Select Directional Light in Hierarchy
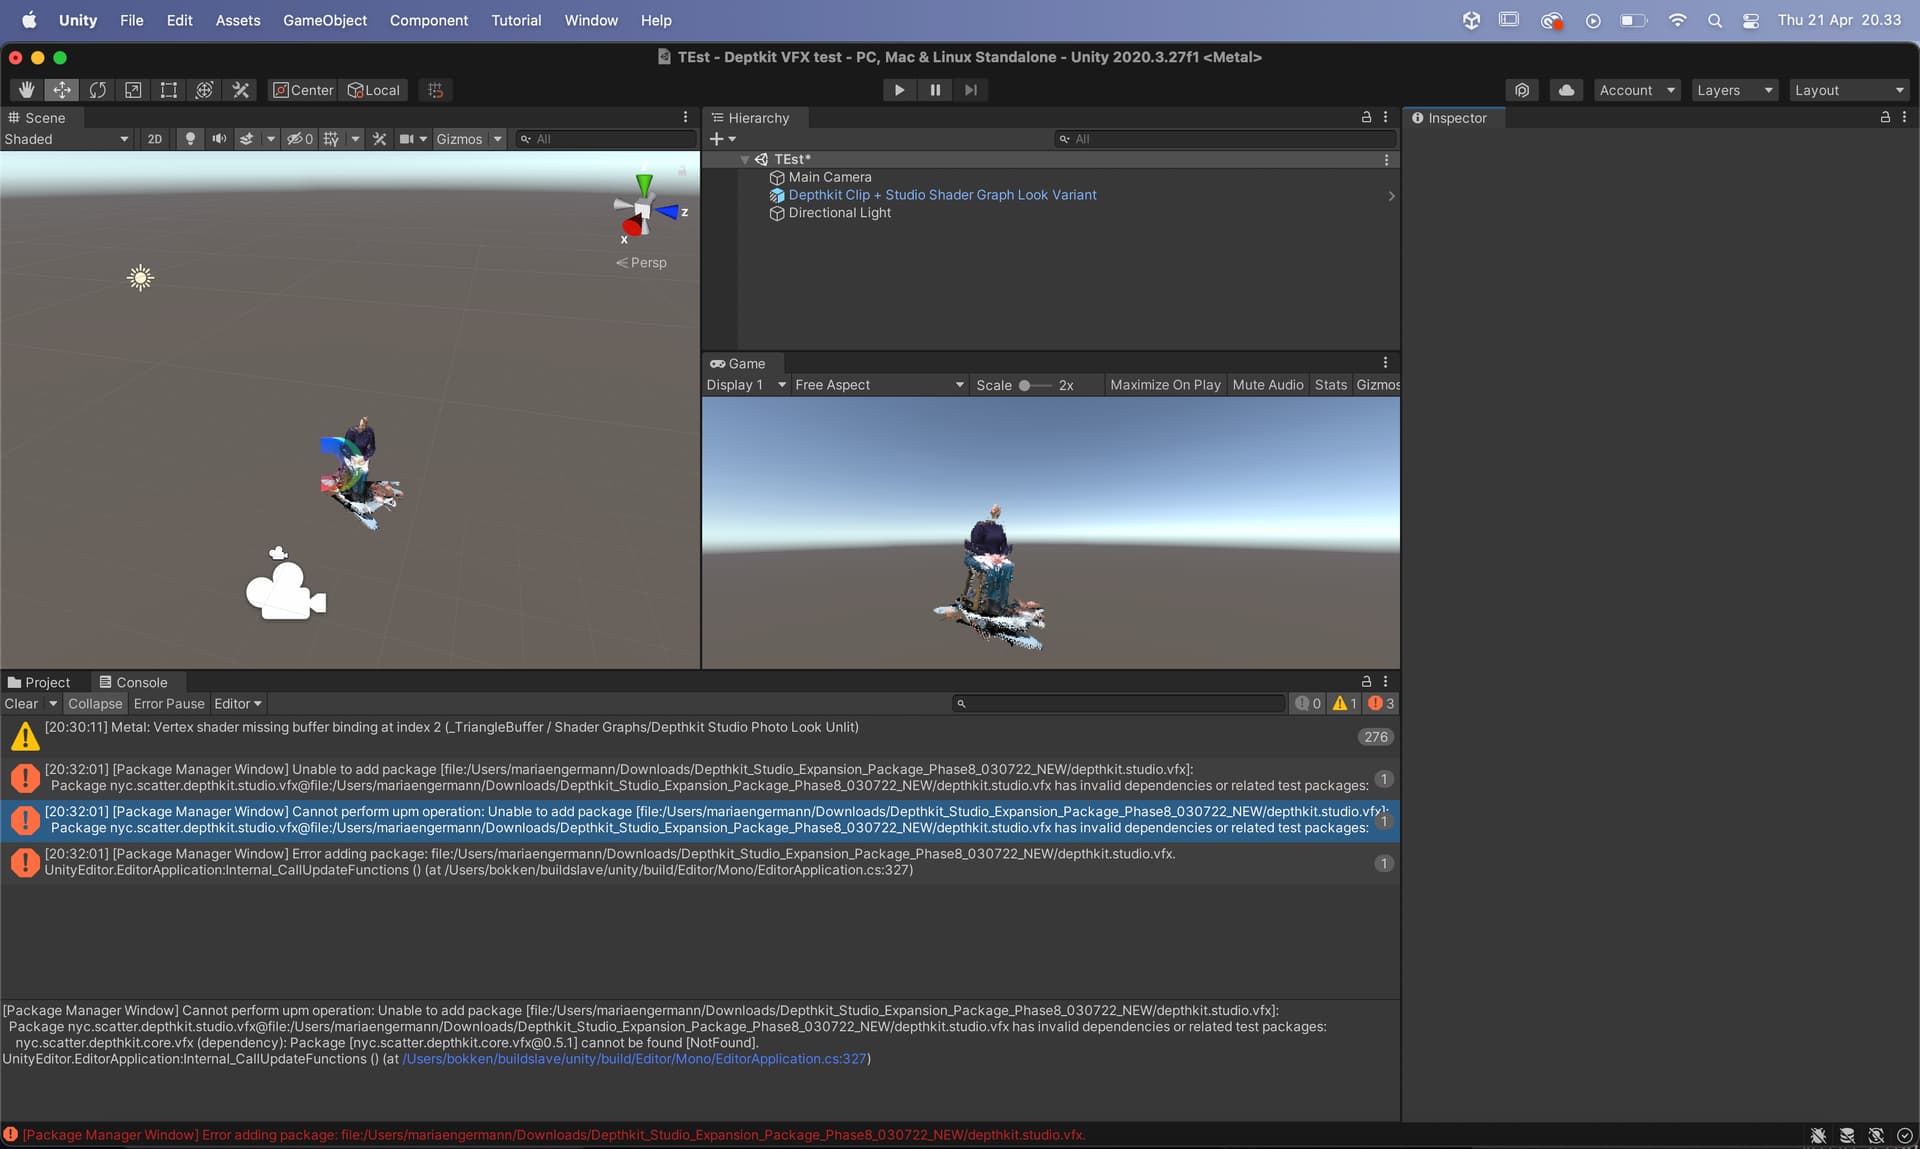 point(839,213)
